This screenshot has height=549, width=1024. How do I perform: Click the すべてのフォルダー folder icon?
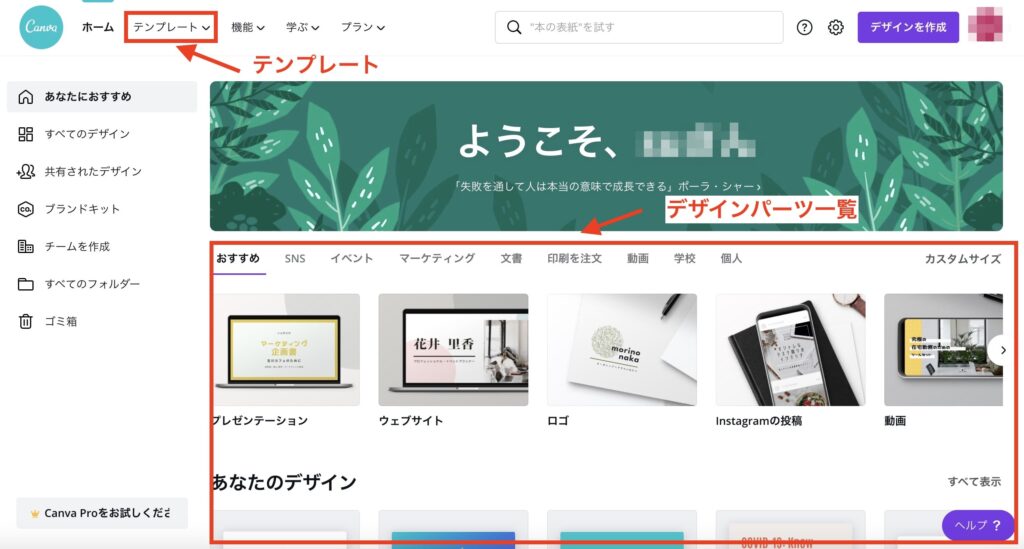point(25,284)
